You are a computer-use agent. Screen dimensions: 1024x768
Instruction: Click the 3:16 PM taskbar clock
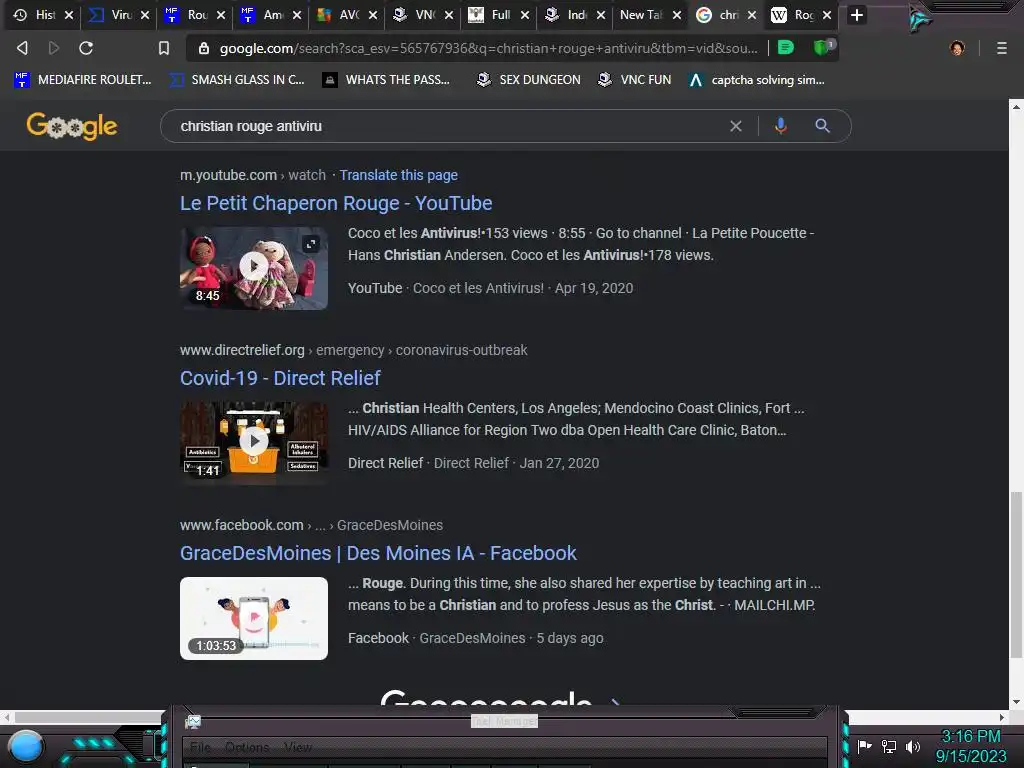pyautogui.click(x=970, y=736)
